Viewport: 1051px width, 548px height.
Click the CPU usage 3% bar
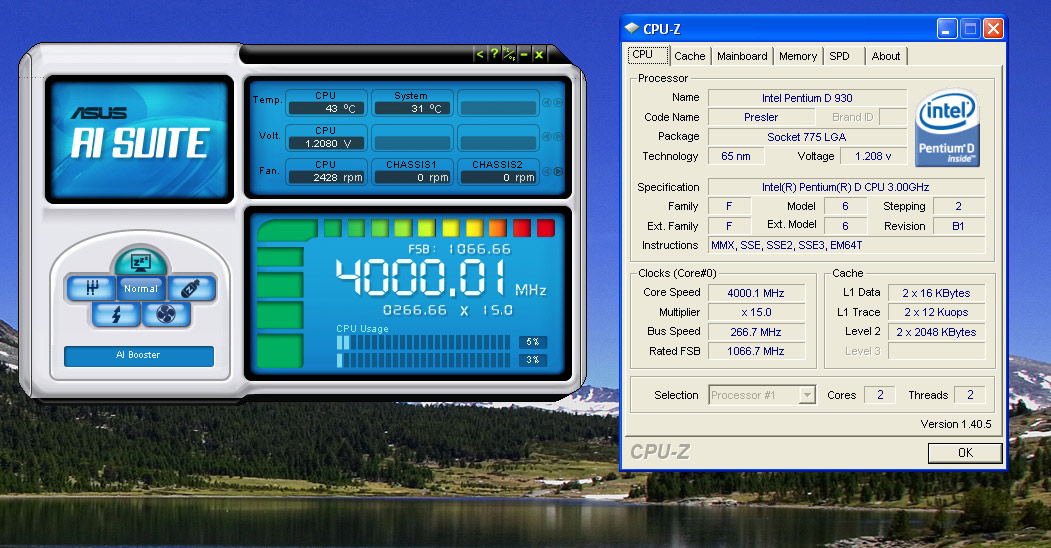pyautogui.click(x=423, y=360)
